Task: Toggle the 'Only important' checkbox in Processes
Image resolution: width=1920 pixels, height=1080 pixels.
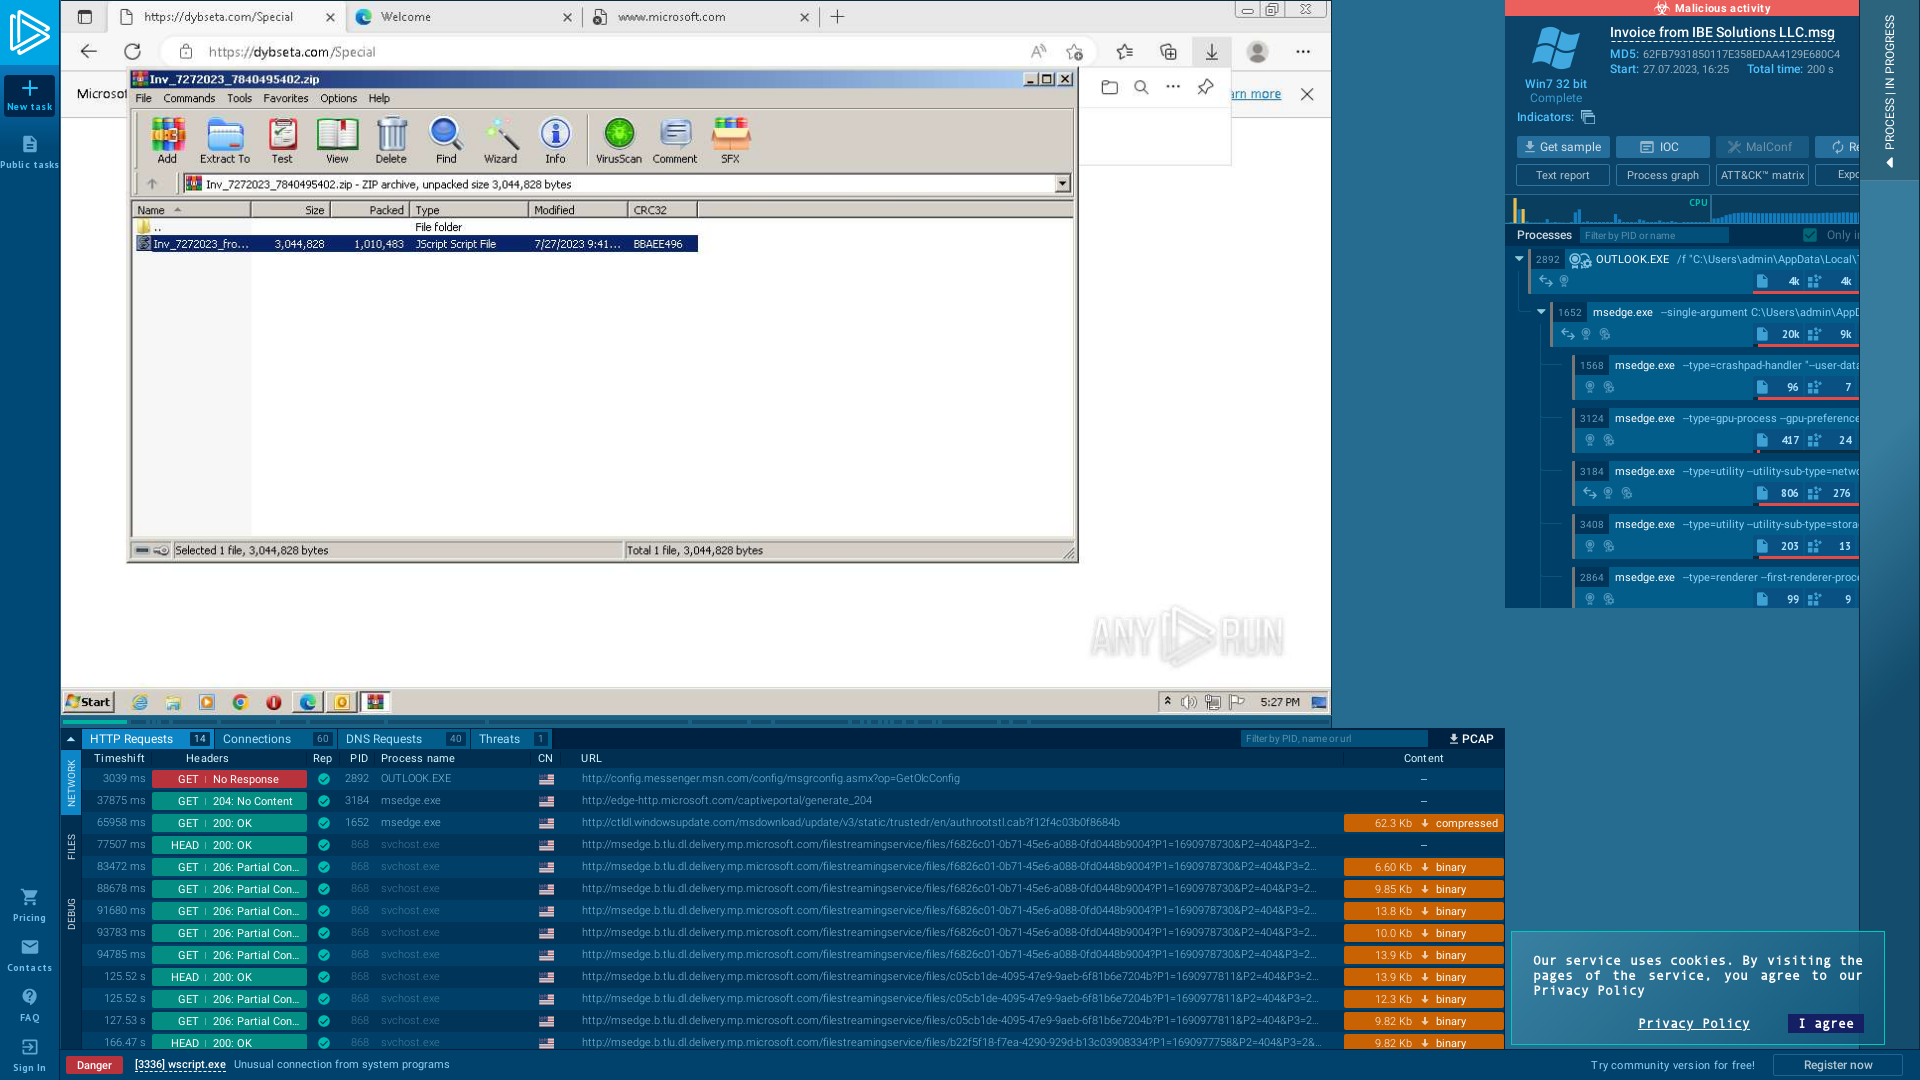Action: 1810,235
